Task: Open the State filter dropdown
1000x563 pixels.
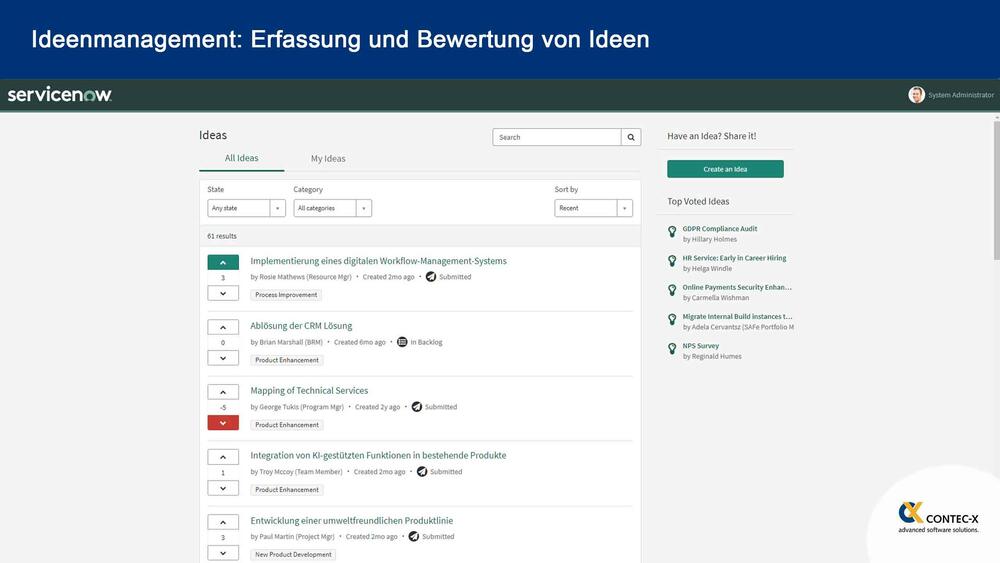Action: [246, 208]
